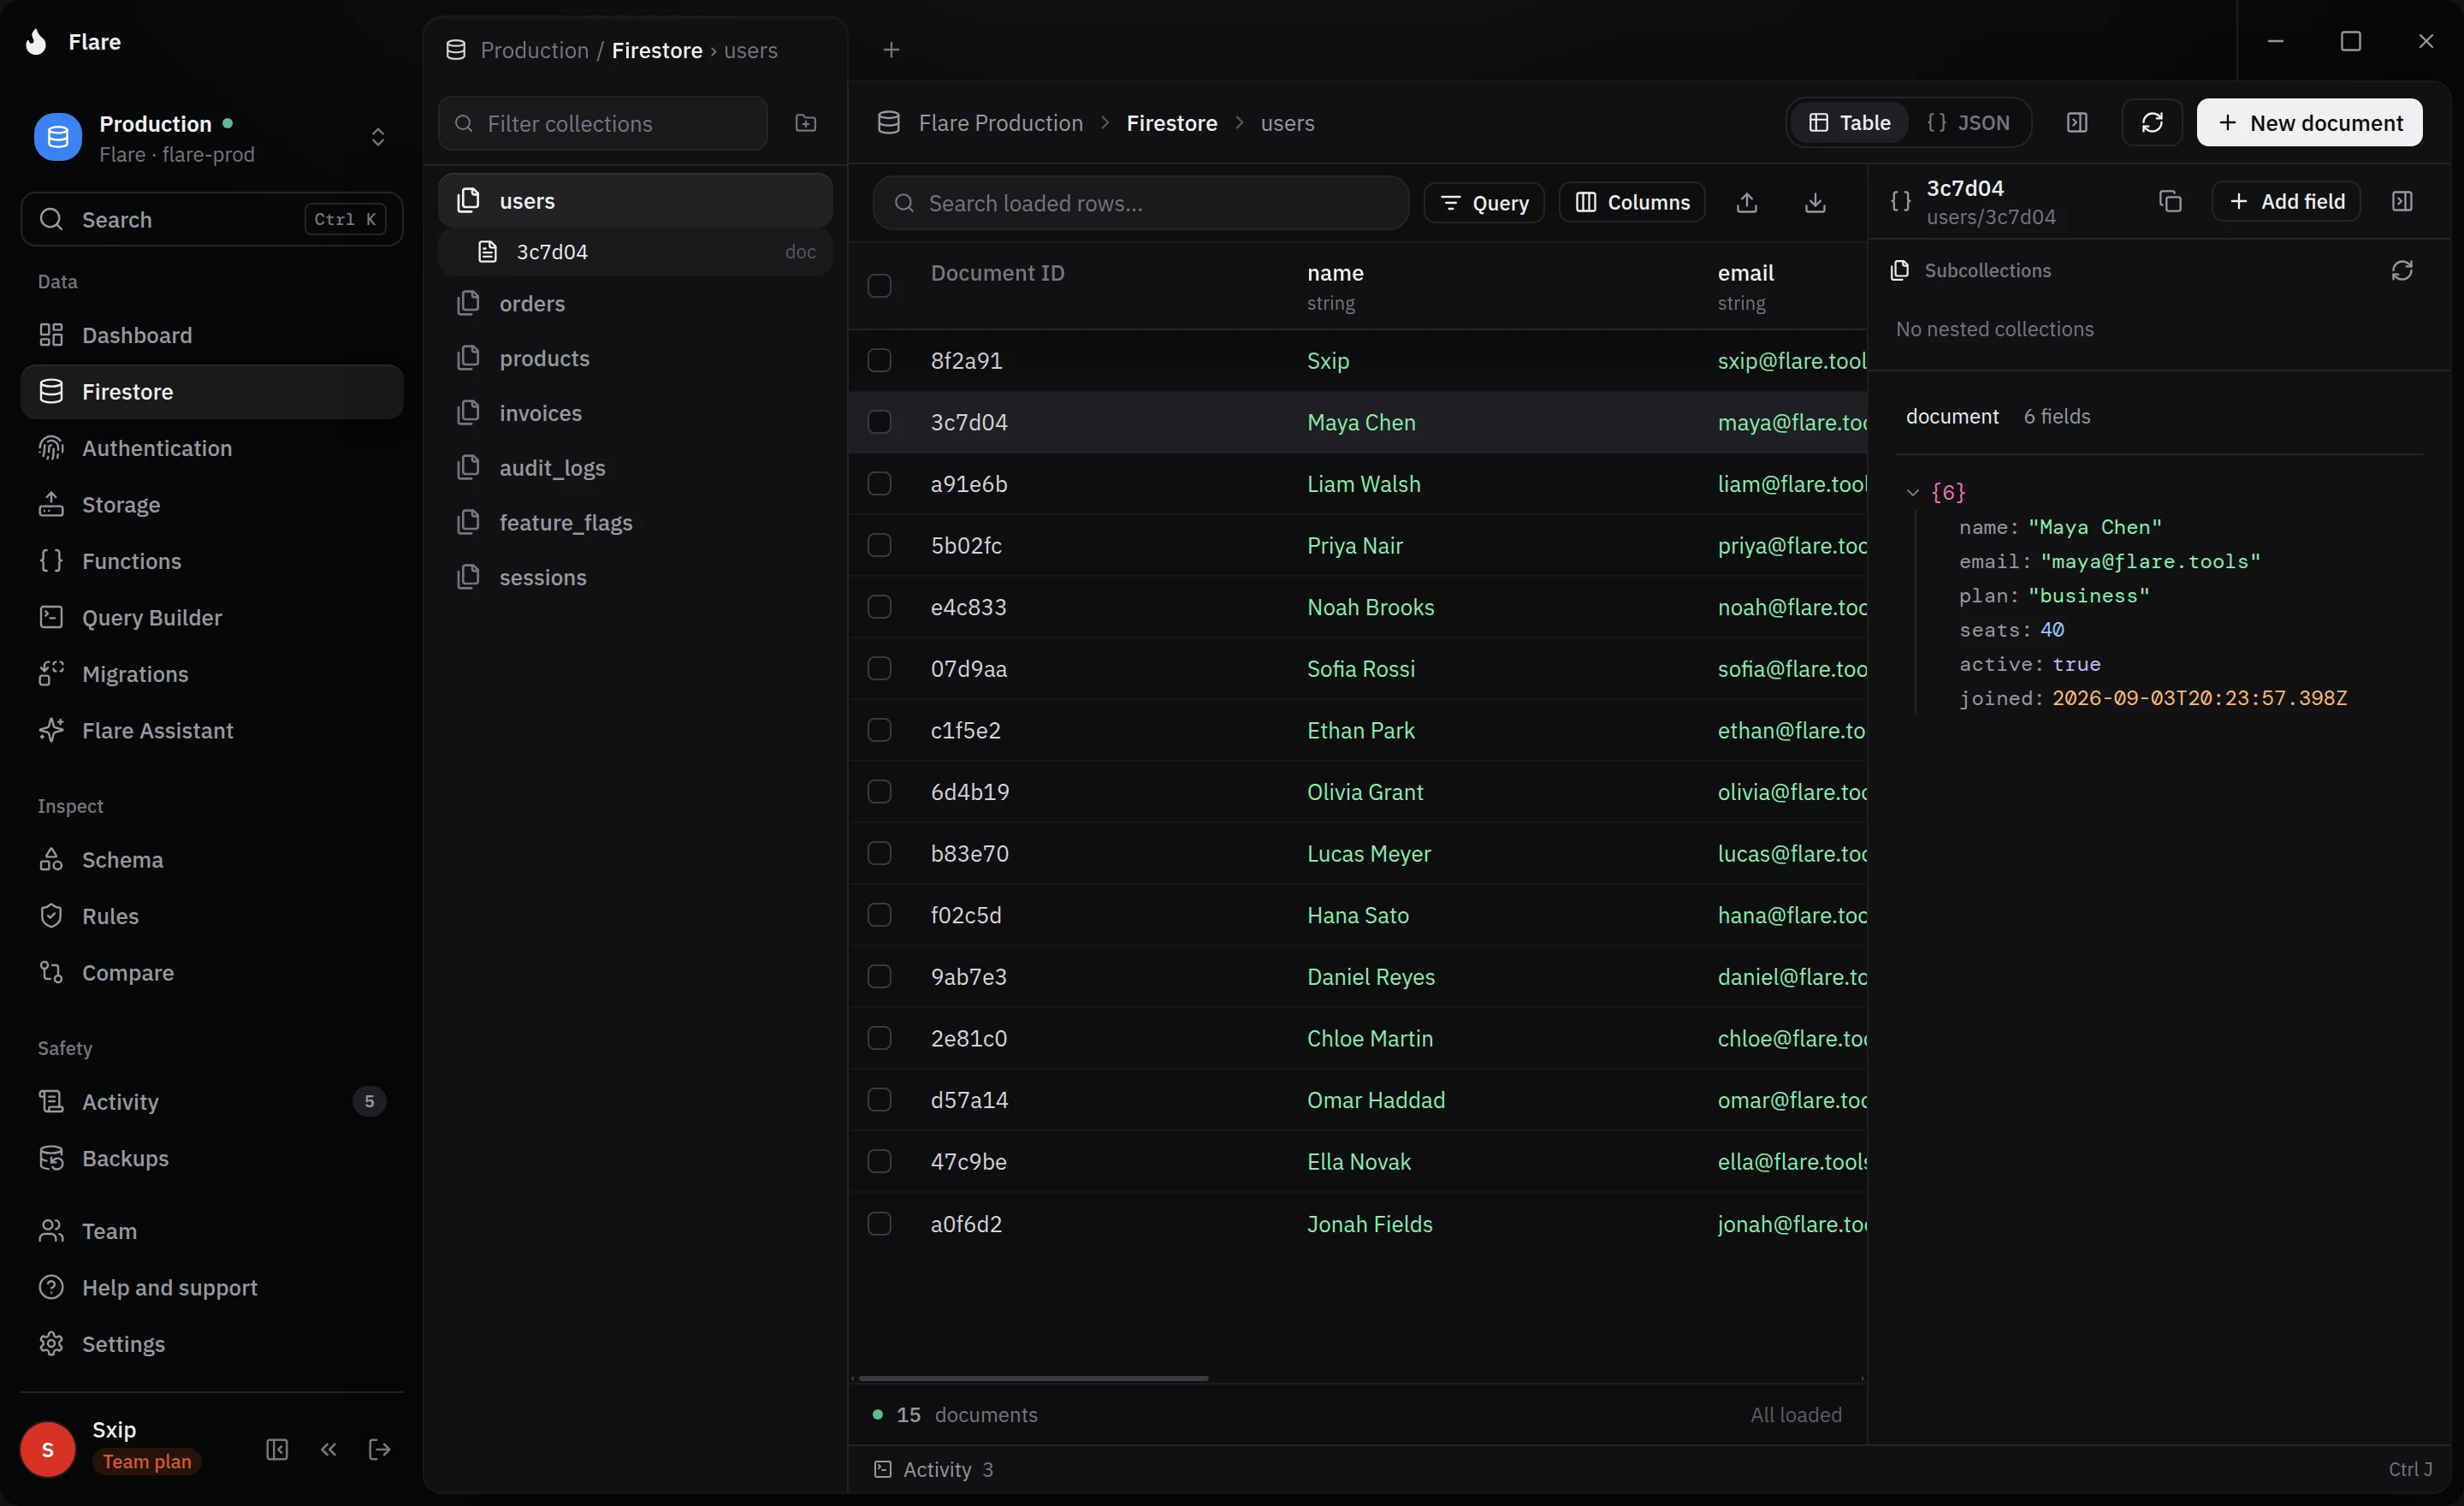The height and width of the screenshot is (1506, 2464).
Task: Collapse the document detail panel icon
Action: coord(2402,201)
